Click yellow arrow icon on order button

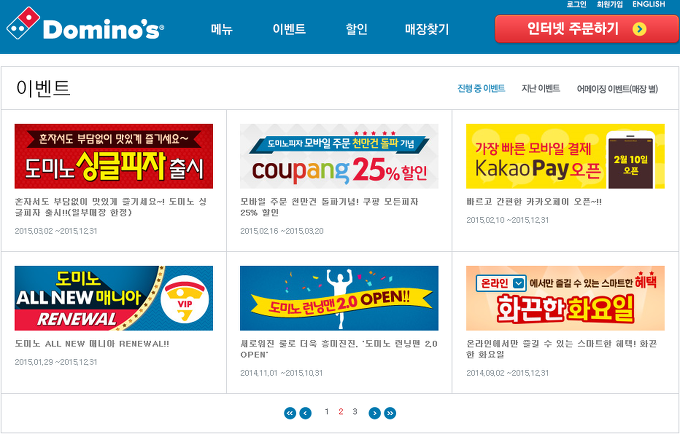click(x=639, y=29)
